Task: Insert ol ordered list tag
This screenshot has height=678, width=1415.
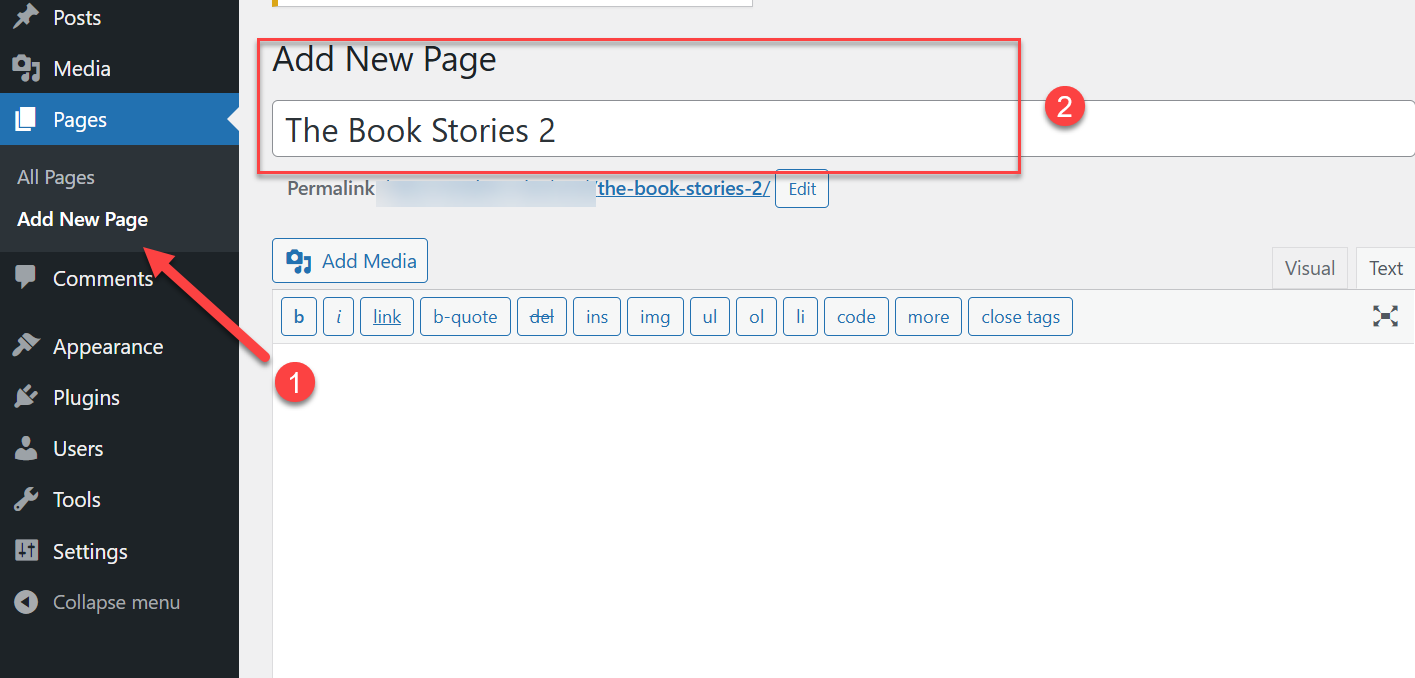Action: [756, 317]
